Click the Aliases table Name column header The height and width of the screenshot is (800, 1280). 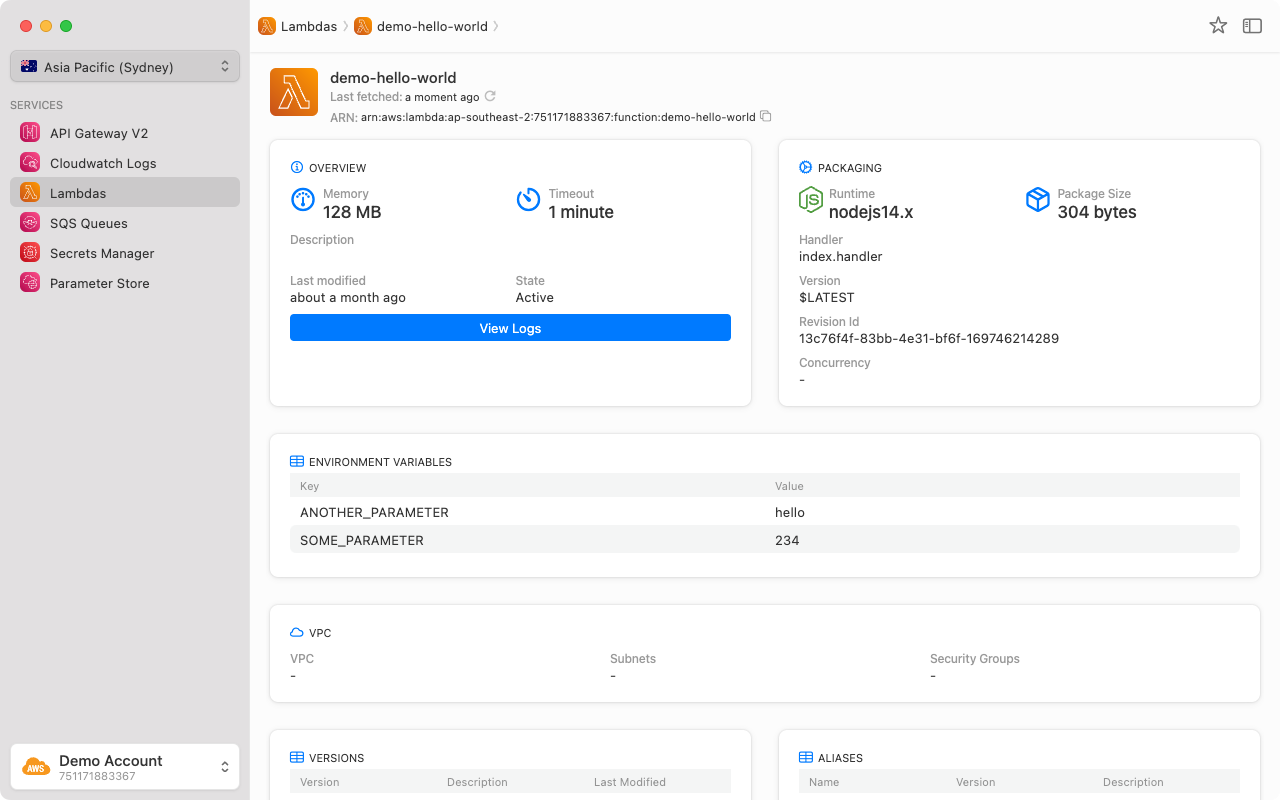click(824, 782)
